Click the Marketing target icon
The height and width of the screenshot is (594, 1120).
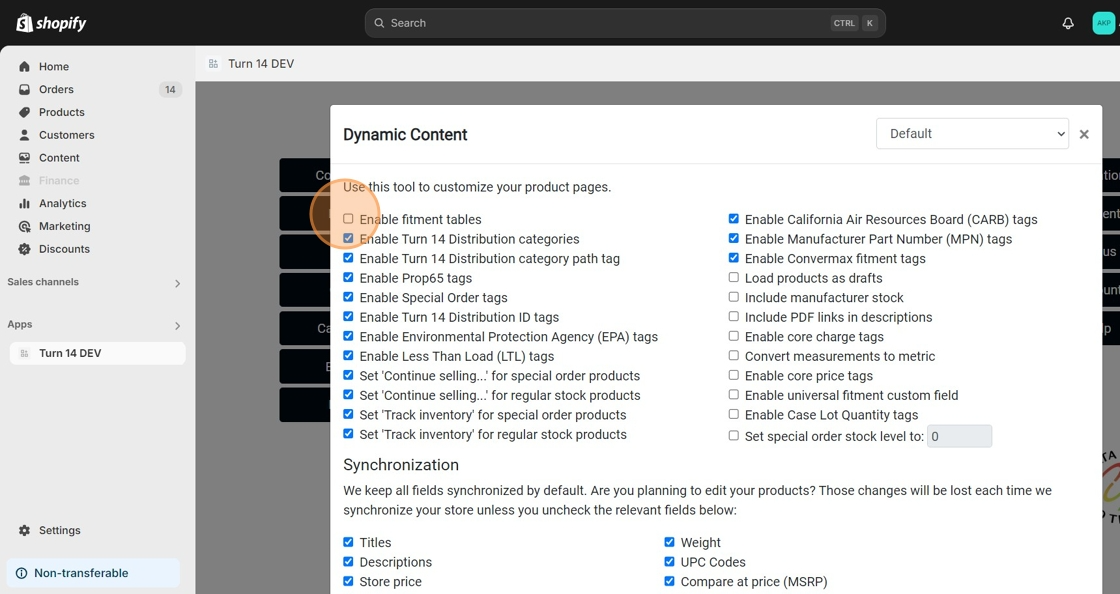point(24,226)
